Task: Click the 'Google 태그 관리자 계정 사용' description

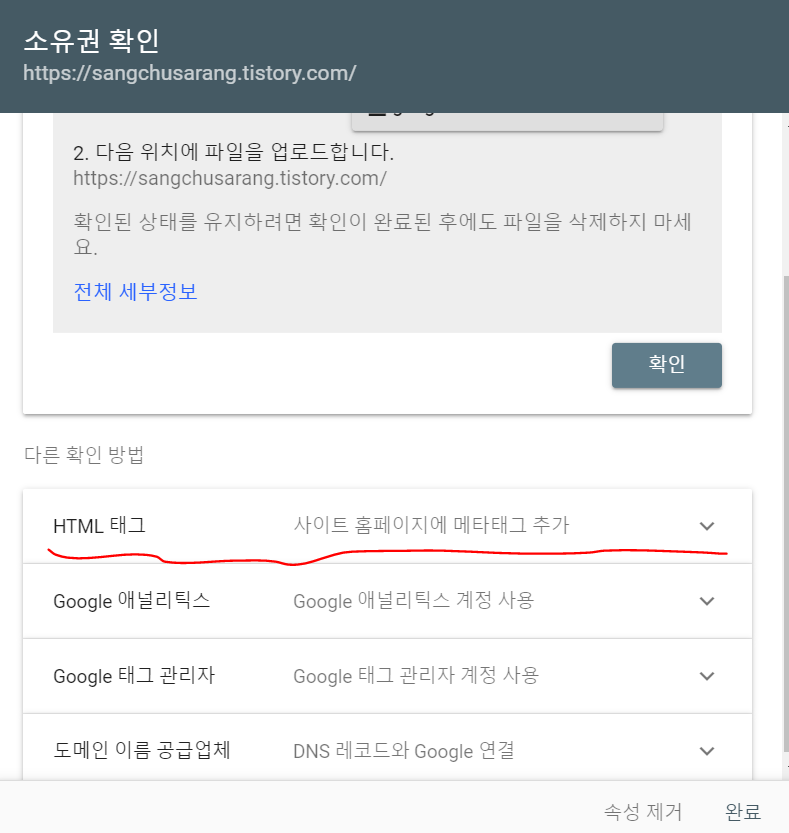Action: 416,676
